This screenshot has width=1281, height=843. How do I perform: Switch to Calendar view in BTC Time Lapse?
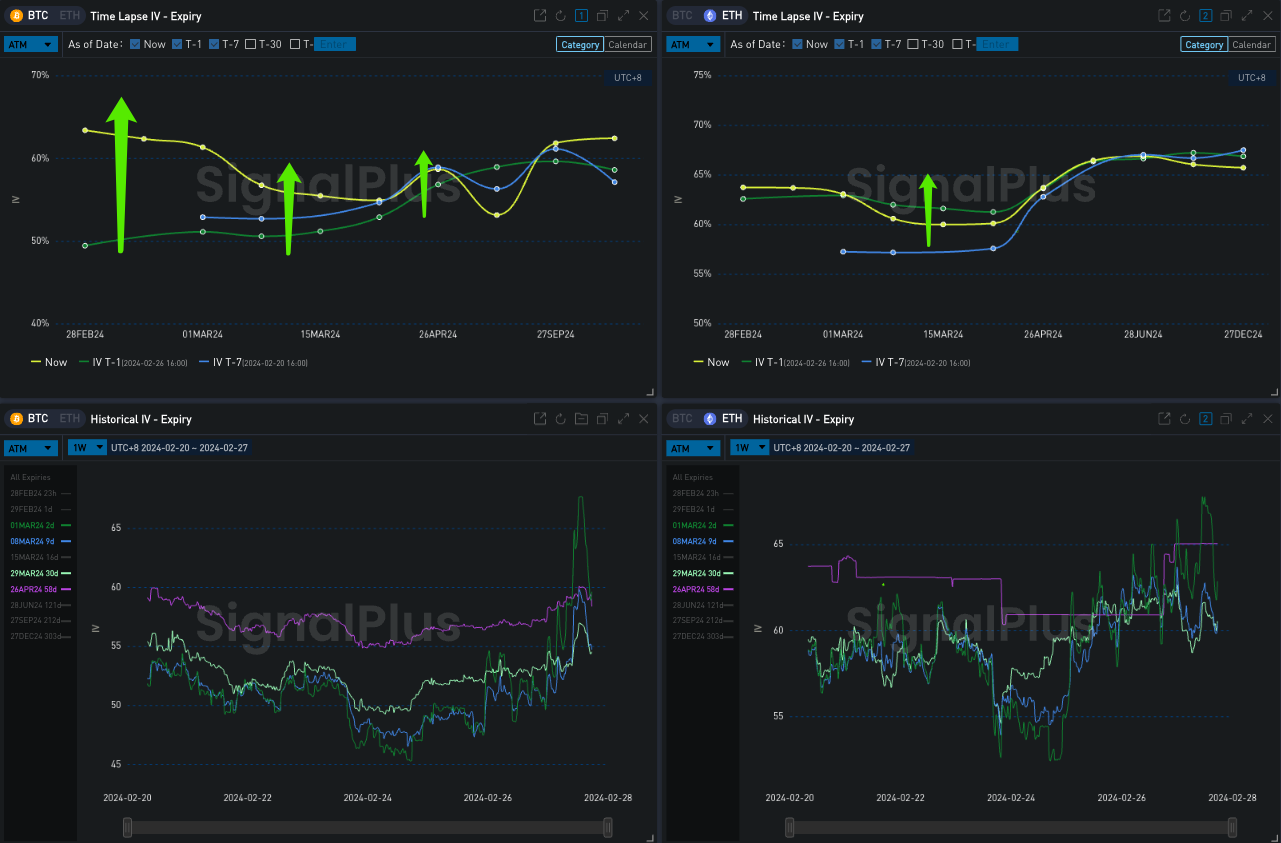[628, 44]
